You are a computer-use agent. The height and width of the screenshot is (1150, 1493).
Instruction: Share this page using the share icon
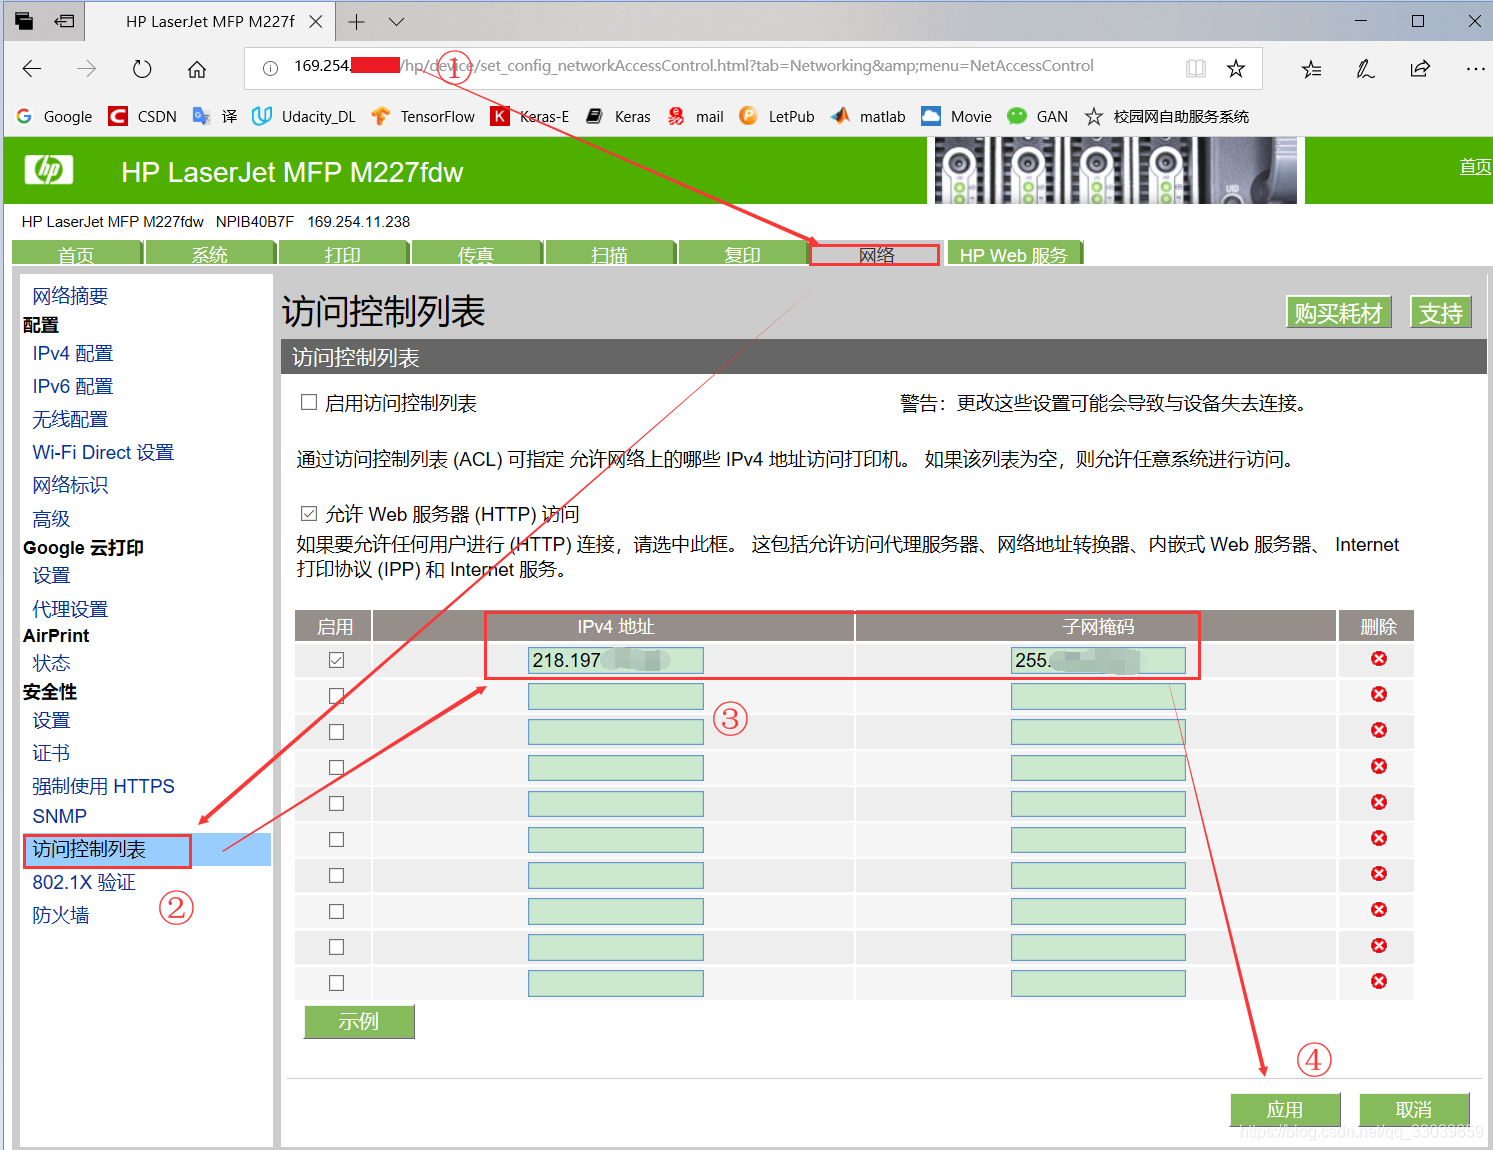(x=1420, y=68)
